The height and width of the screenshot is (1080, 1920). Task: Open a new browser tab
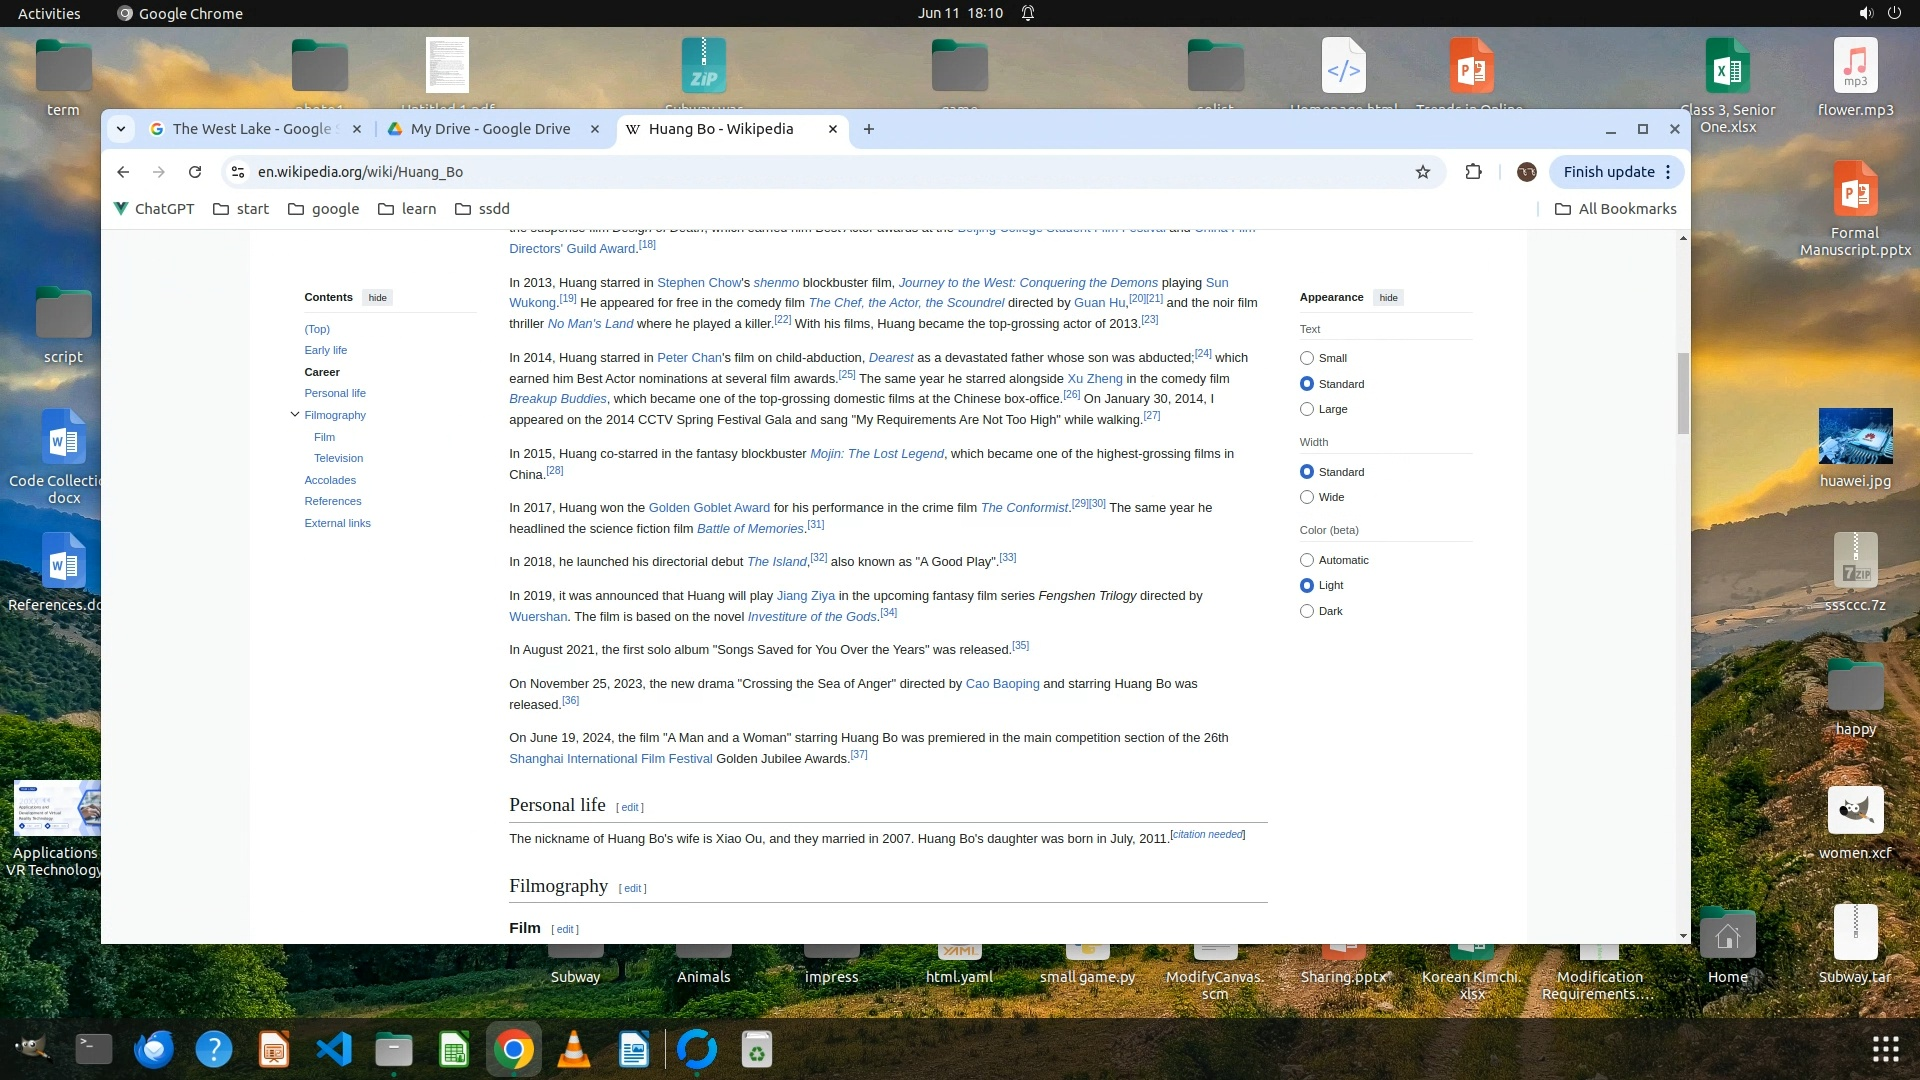[868, 129]
